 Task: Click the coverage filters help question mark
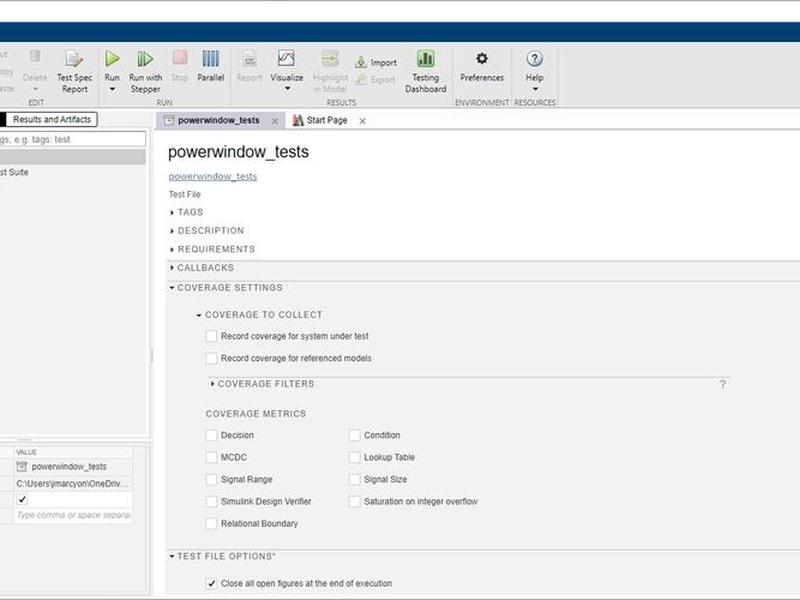(722, 384)
